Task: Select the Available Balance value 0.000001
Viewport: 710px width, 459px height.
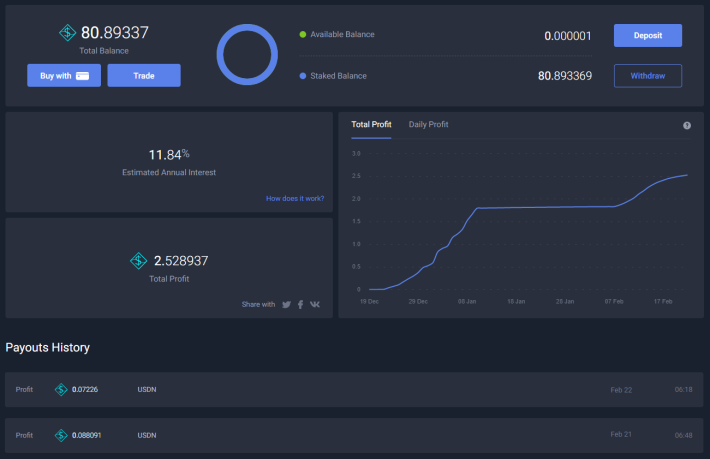Action: pos(568,36)
